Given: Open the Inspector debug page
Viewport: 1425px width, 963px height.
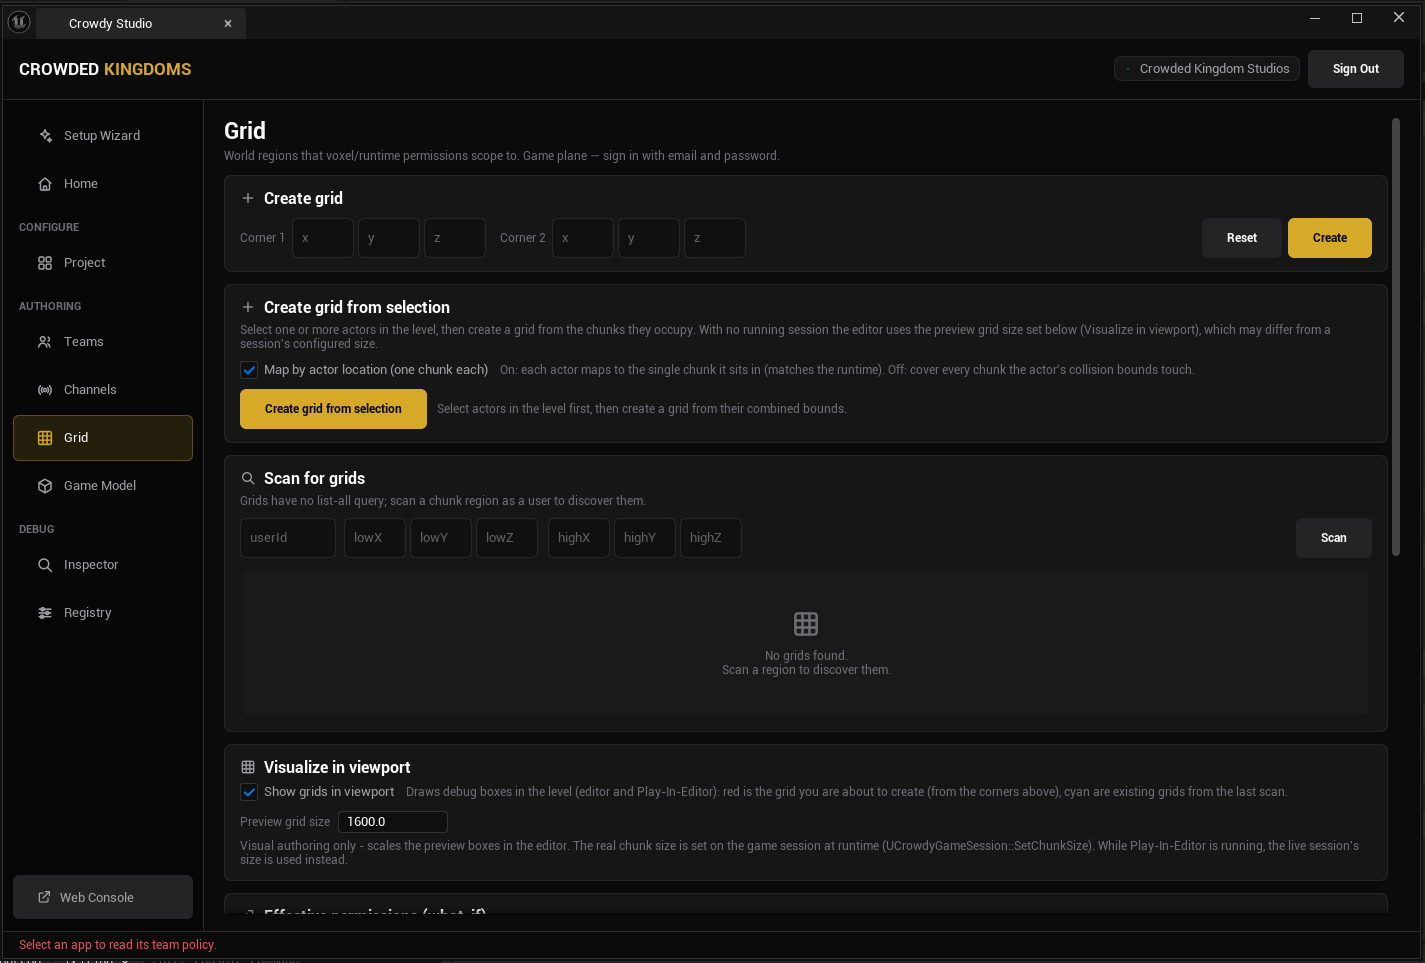Looking at the screenshot, I should tap(103, 565).
